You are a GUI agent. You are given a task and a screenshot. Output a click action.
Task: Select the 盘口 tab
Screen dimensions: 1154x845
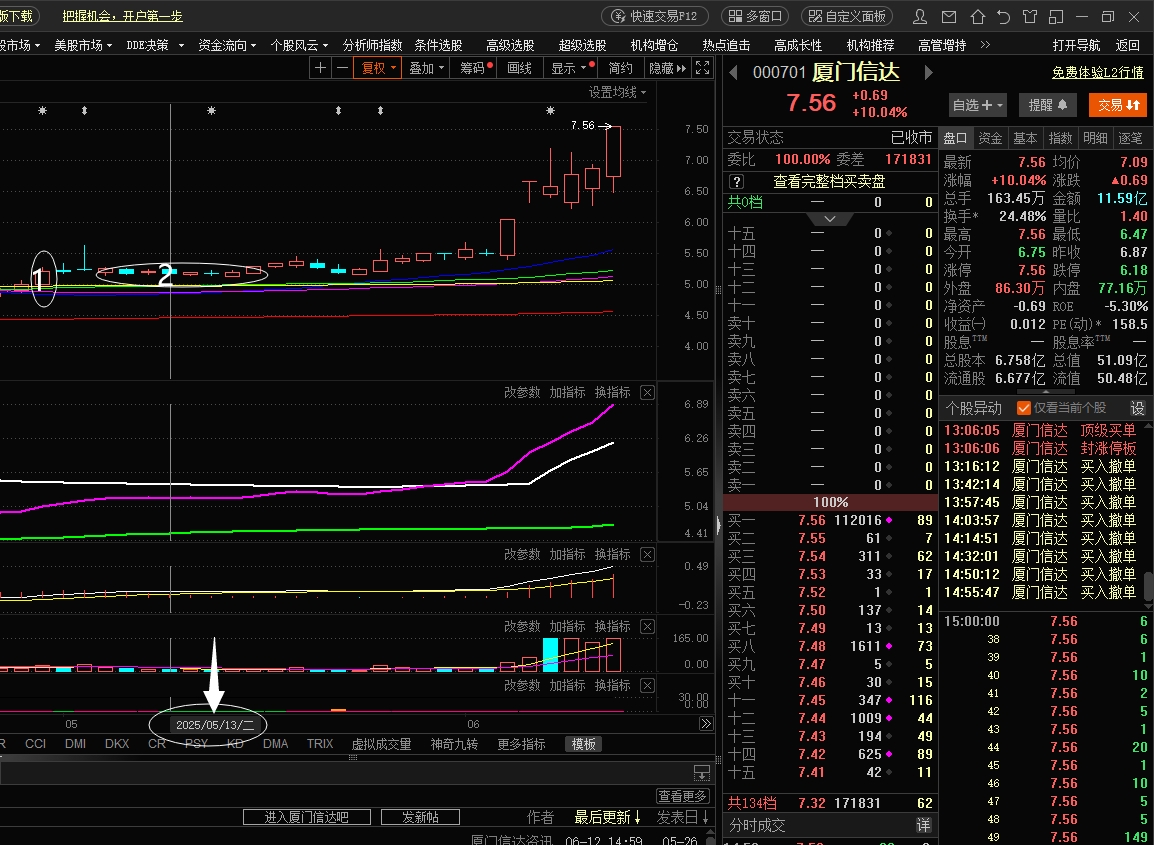tap(956, 138)
